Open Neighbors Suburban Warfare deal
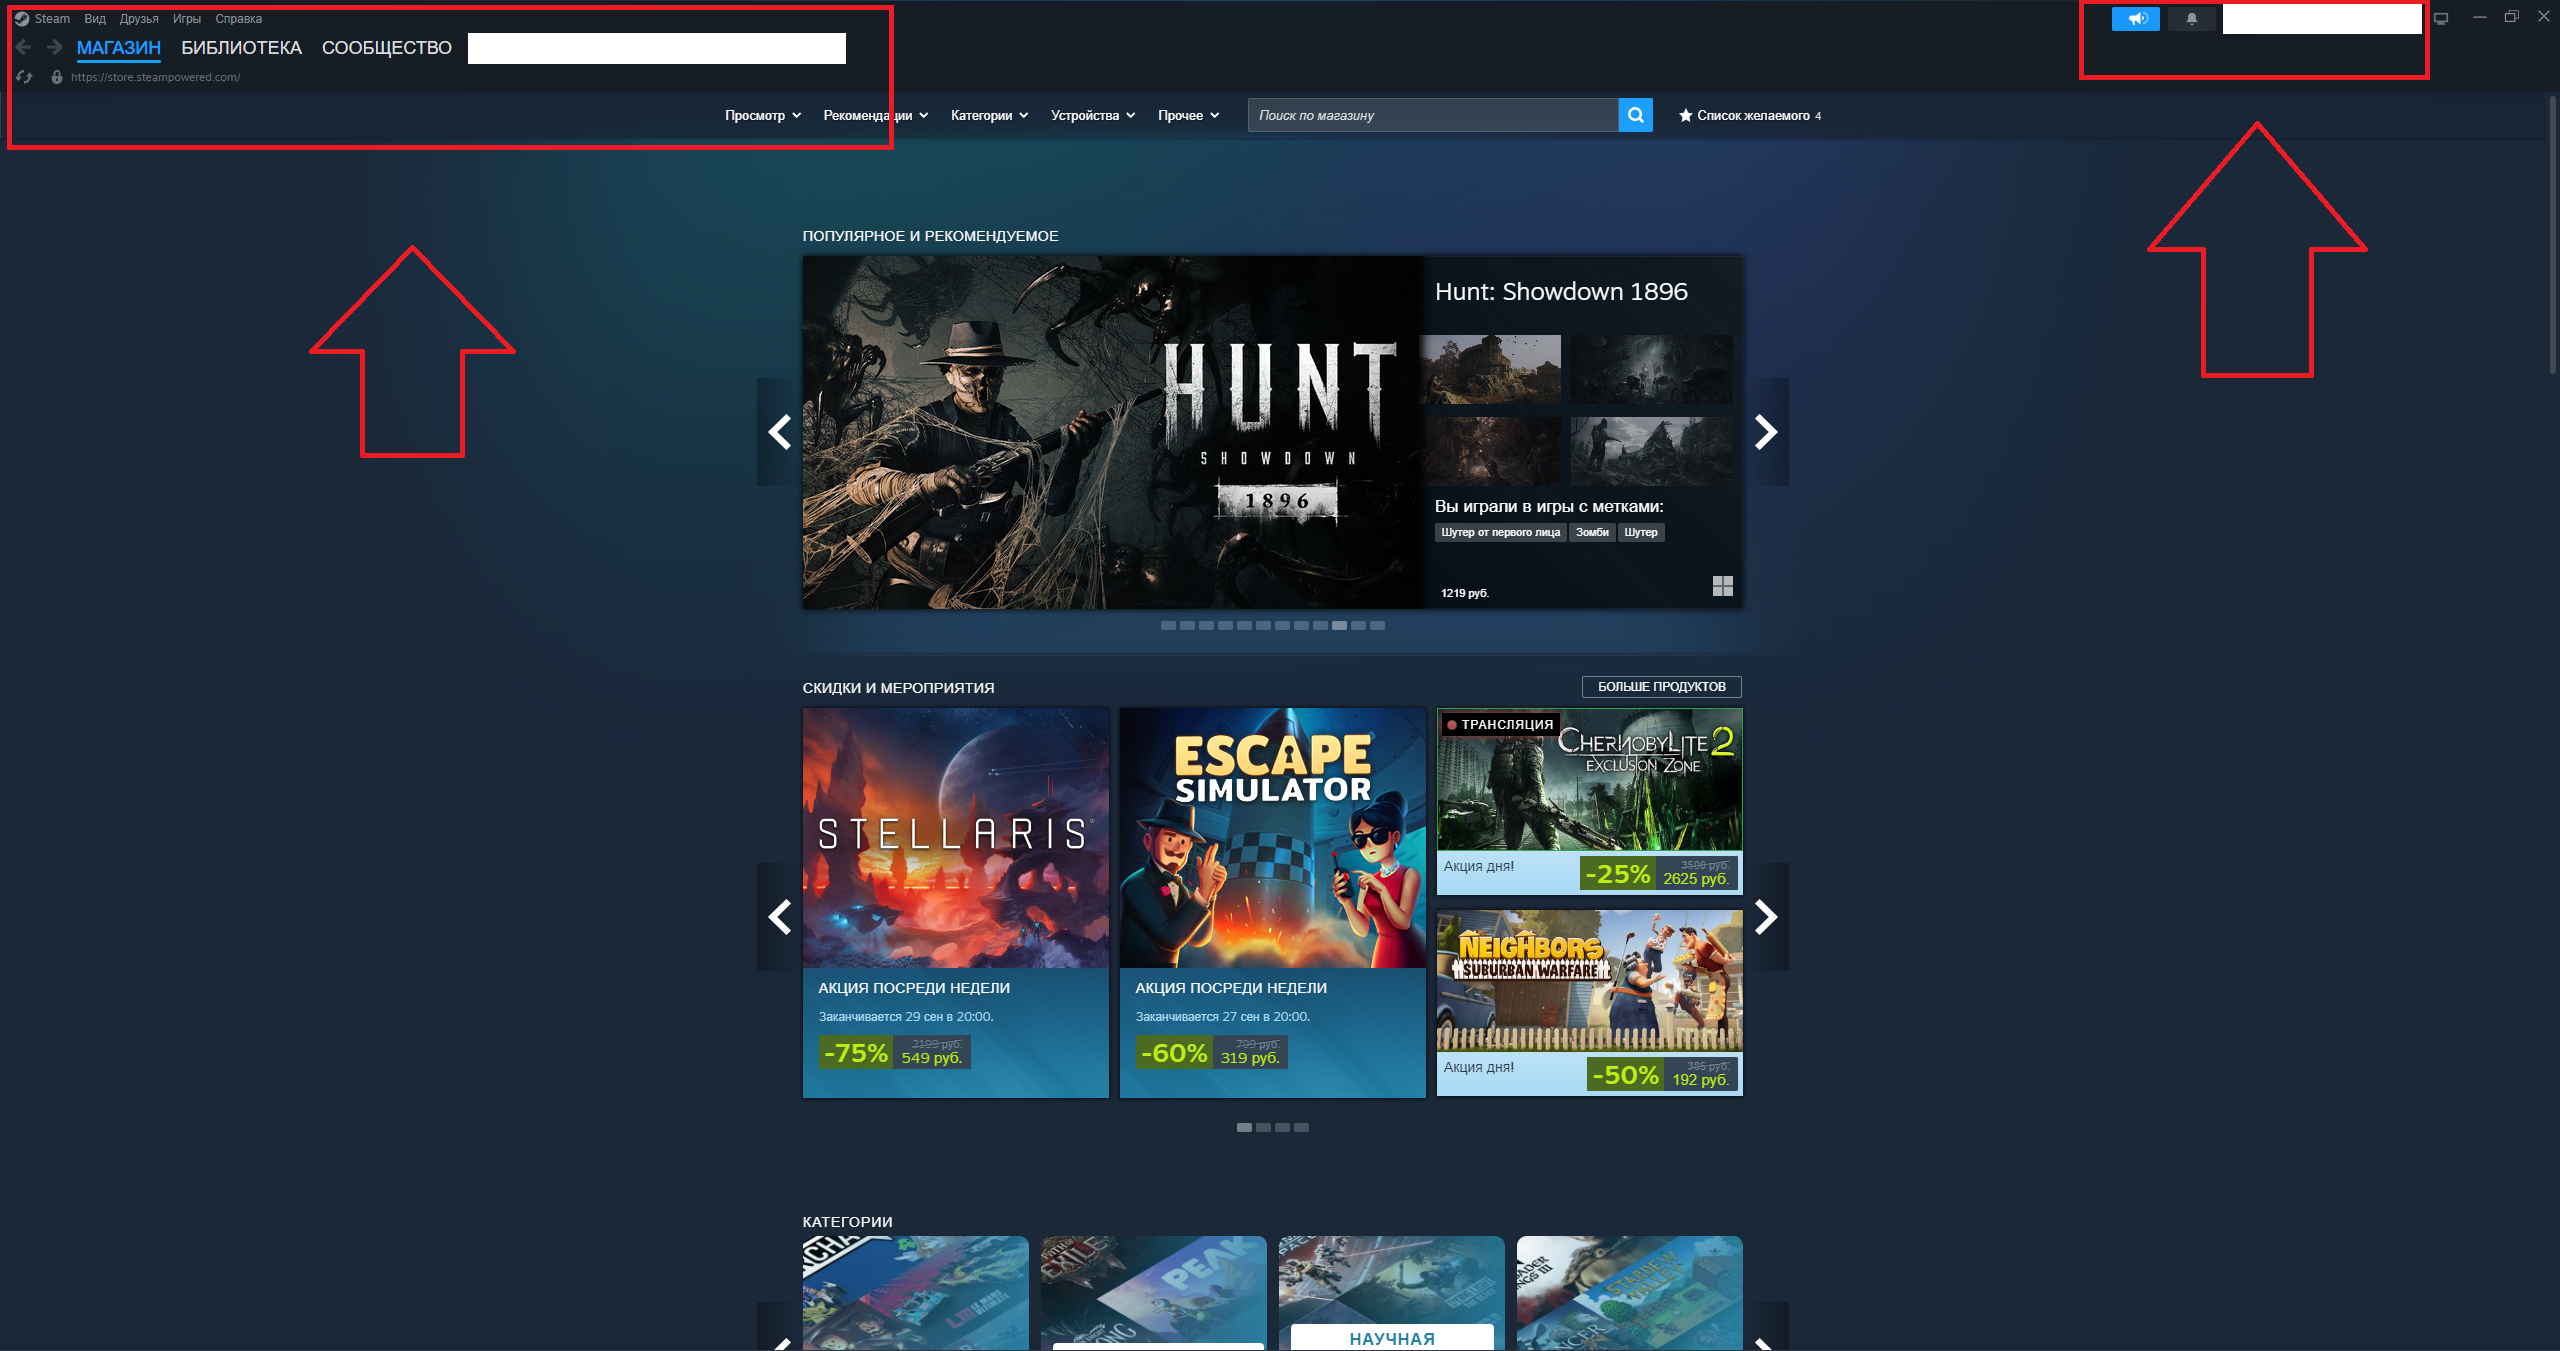The width and height of the screenshot is (2560, 1351). [1590, 1003]
